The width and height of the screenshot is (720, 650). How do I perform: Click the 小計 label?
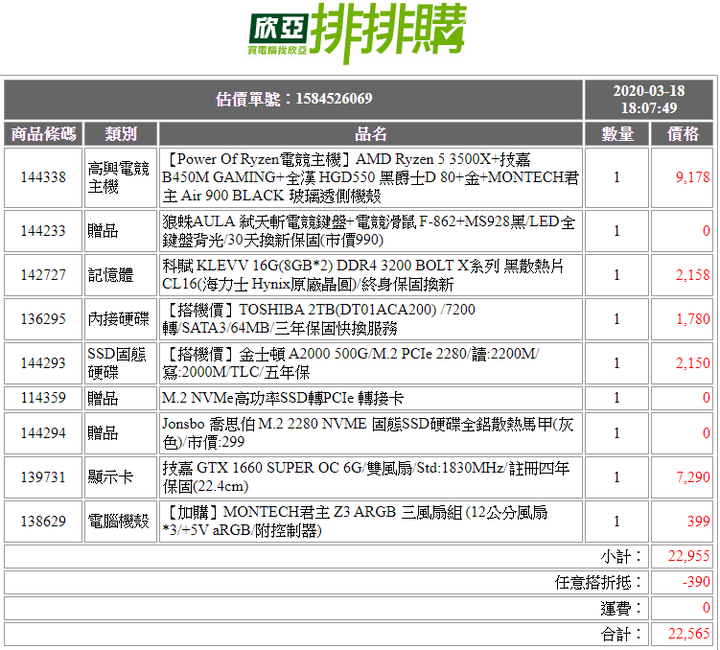tap(621, 557)
